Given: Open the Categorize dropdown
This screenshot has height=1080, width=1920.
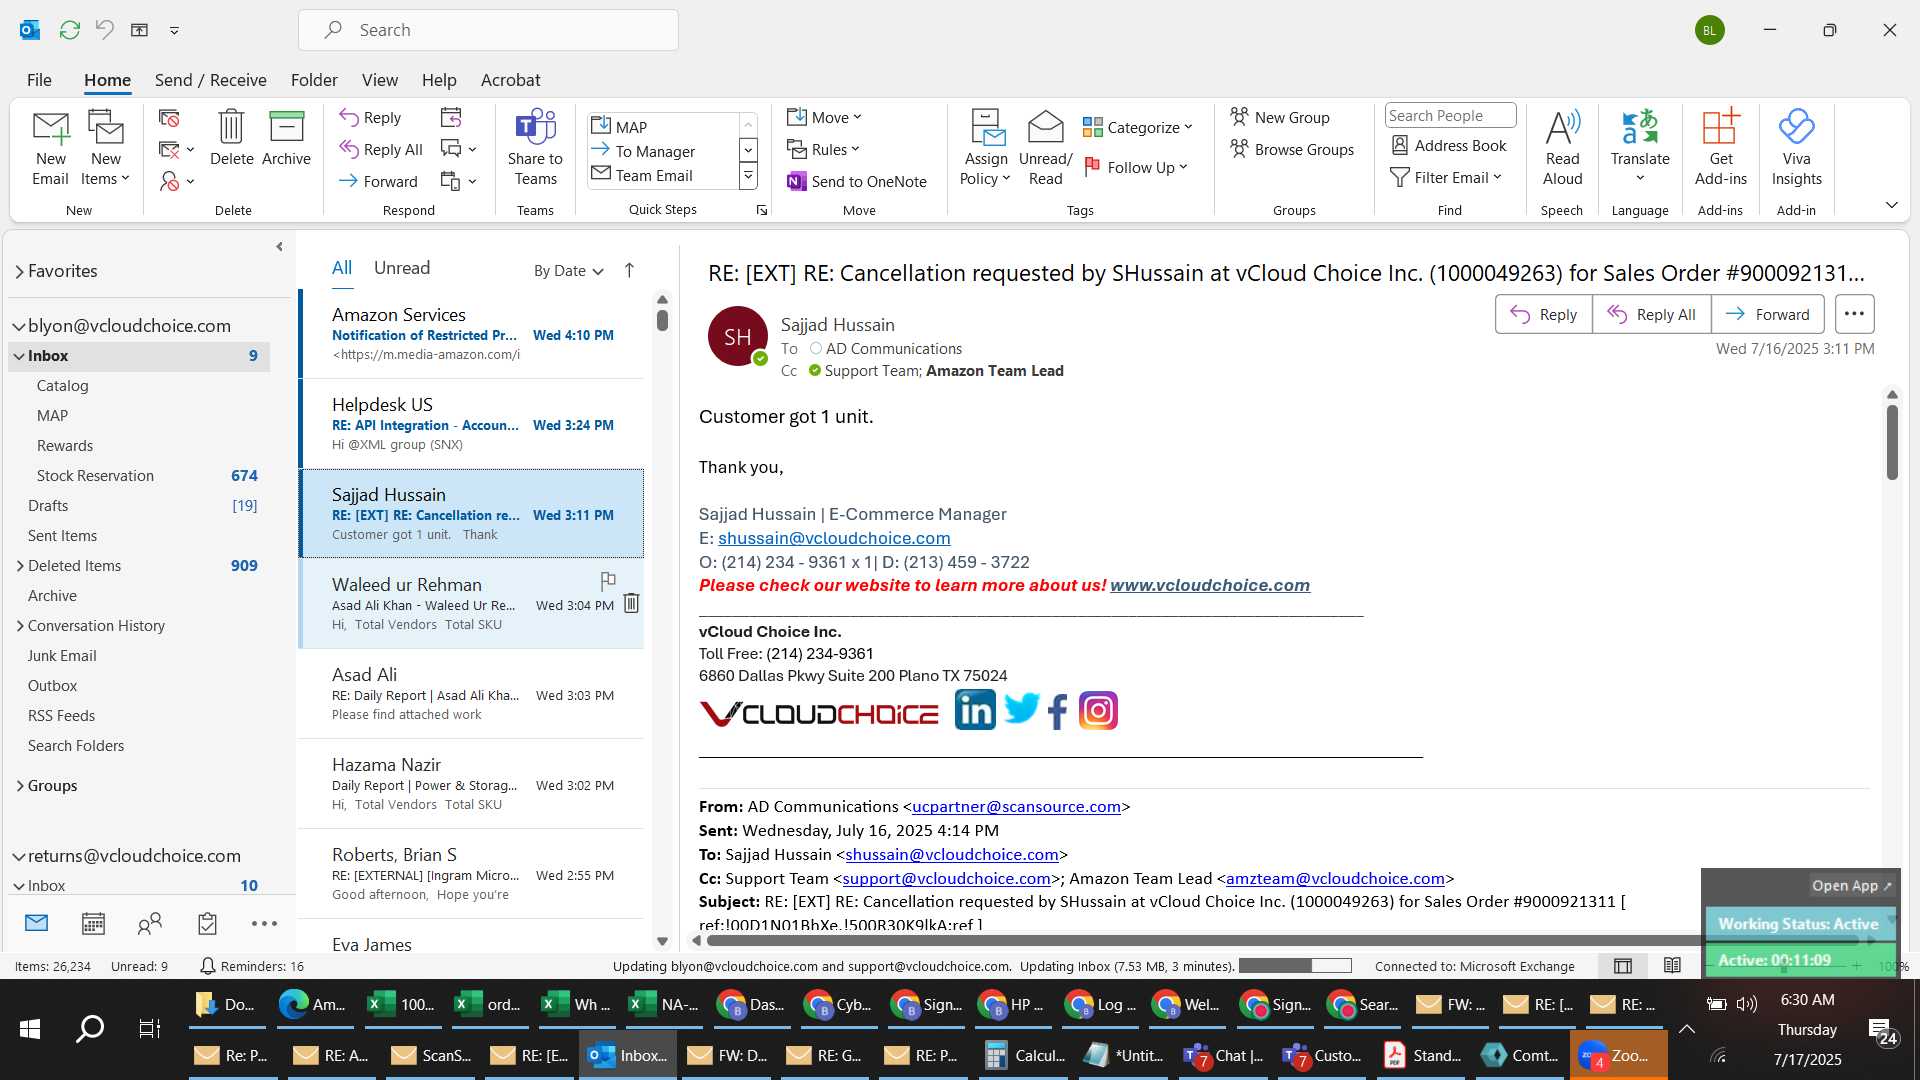Looking at the screenshot, I should (x=1138, y=127).
